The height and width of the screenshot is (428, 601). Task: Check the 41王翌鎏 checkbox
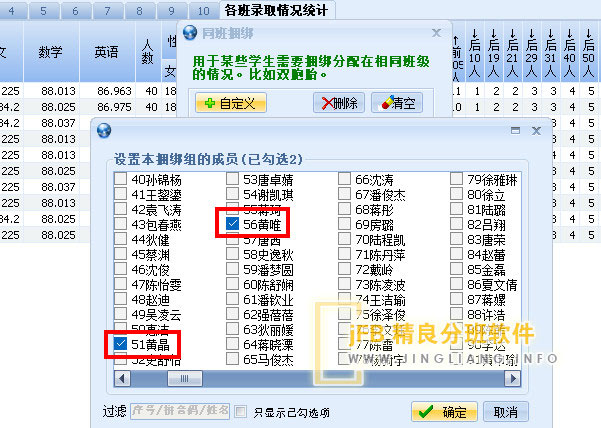click(x=120, y=194)
